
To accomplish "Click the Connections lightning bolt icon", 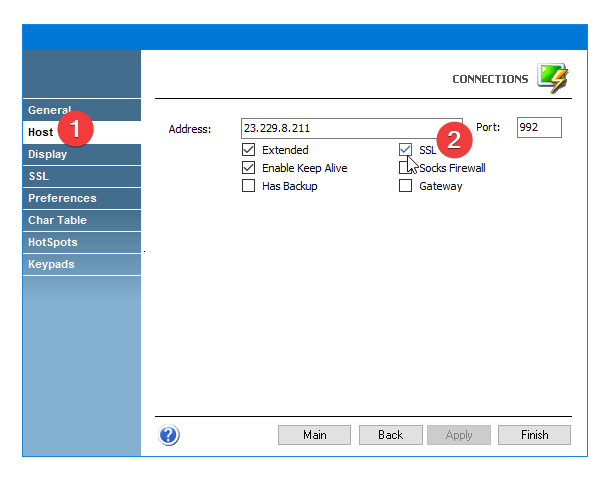I will coord(553,78).
